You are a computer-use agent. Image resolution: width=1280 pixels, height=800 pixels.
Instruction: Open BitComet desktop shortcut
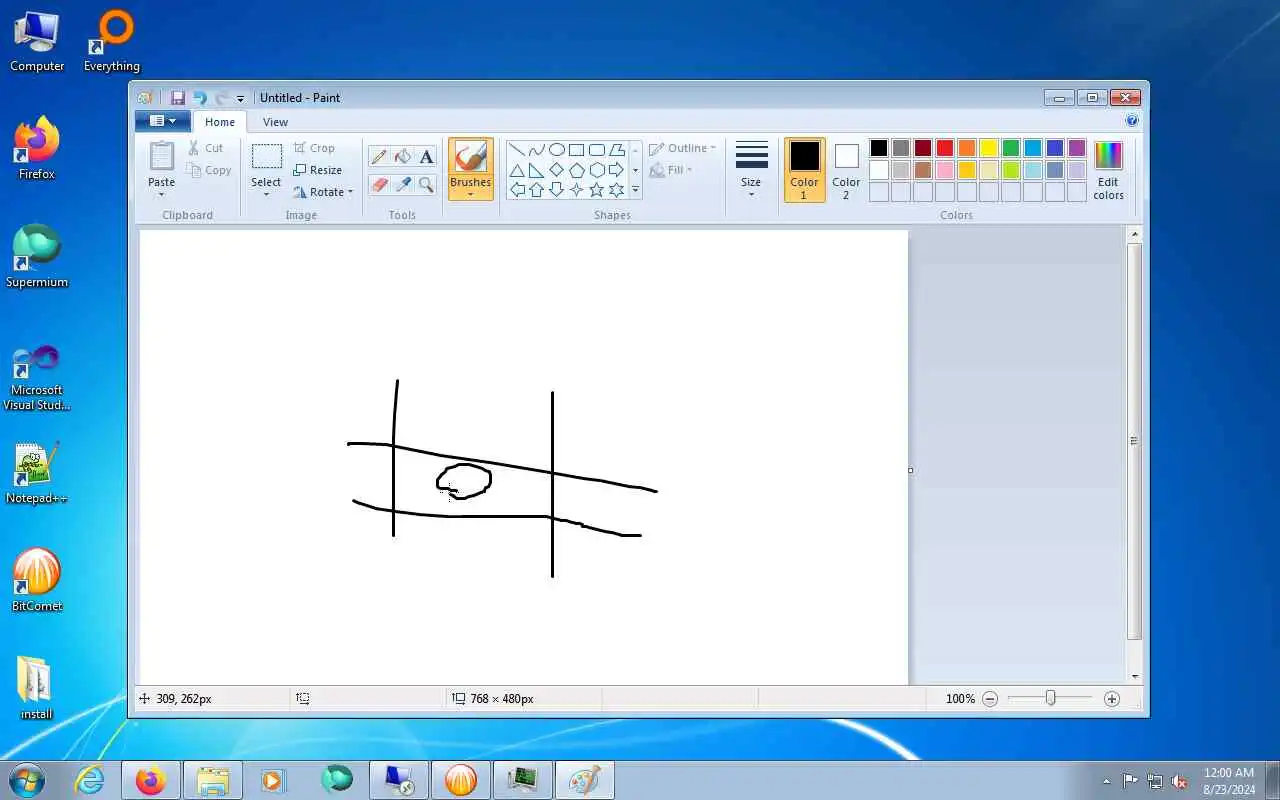coord(37,581)
